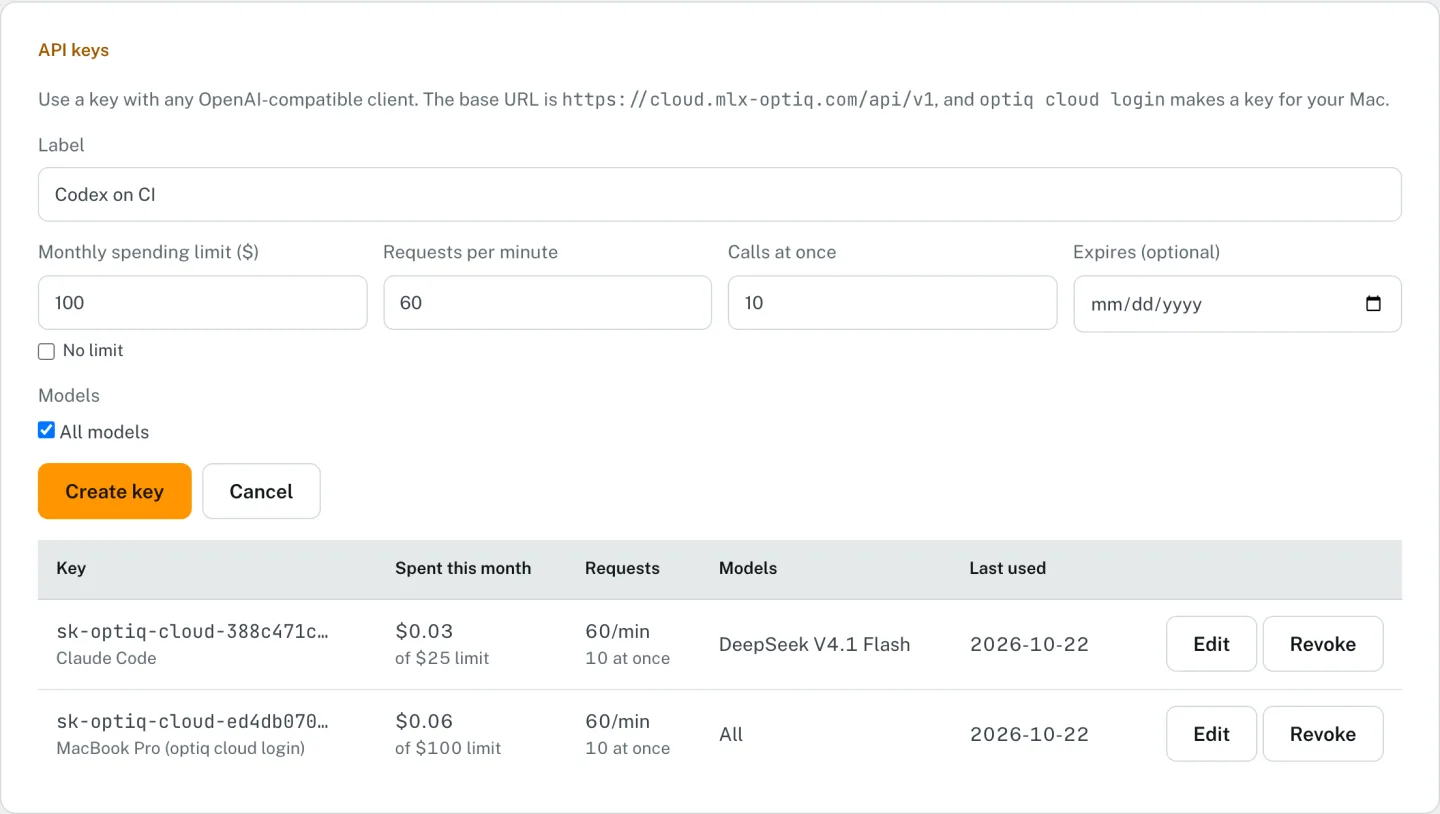This screenshot has height=814, width=1440.
Task: Select key sk-optiq-cloud-388c471c text
Action: 192,631
